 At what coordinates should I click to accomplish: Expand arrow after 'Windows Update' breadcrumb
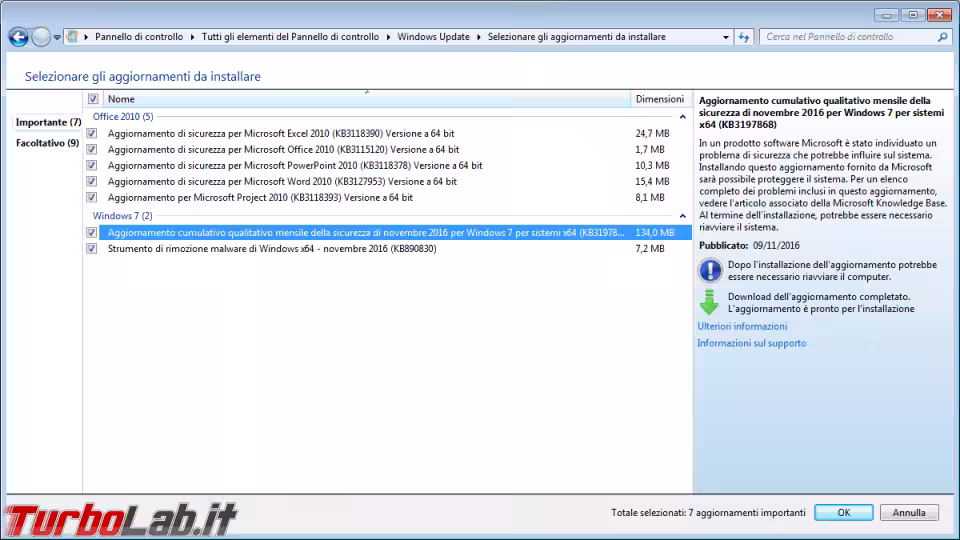(x=478, y=37)
